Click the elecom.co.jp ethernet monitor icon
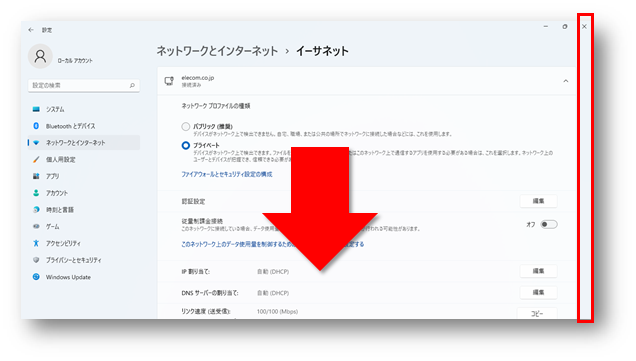 coord(169,81)
